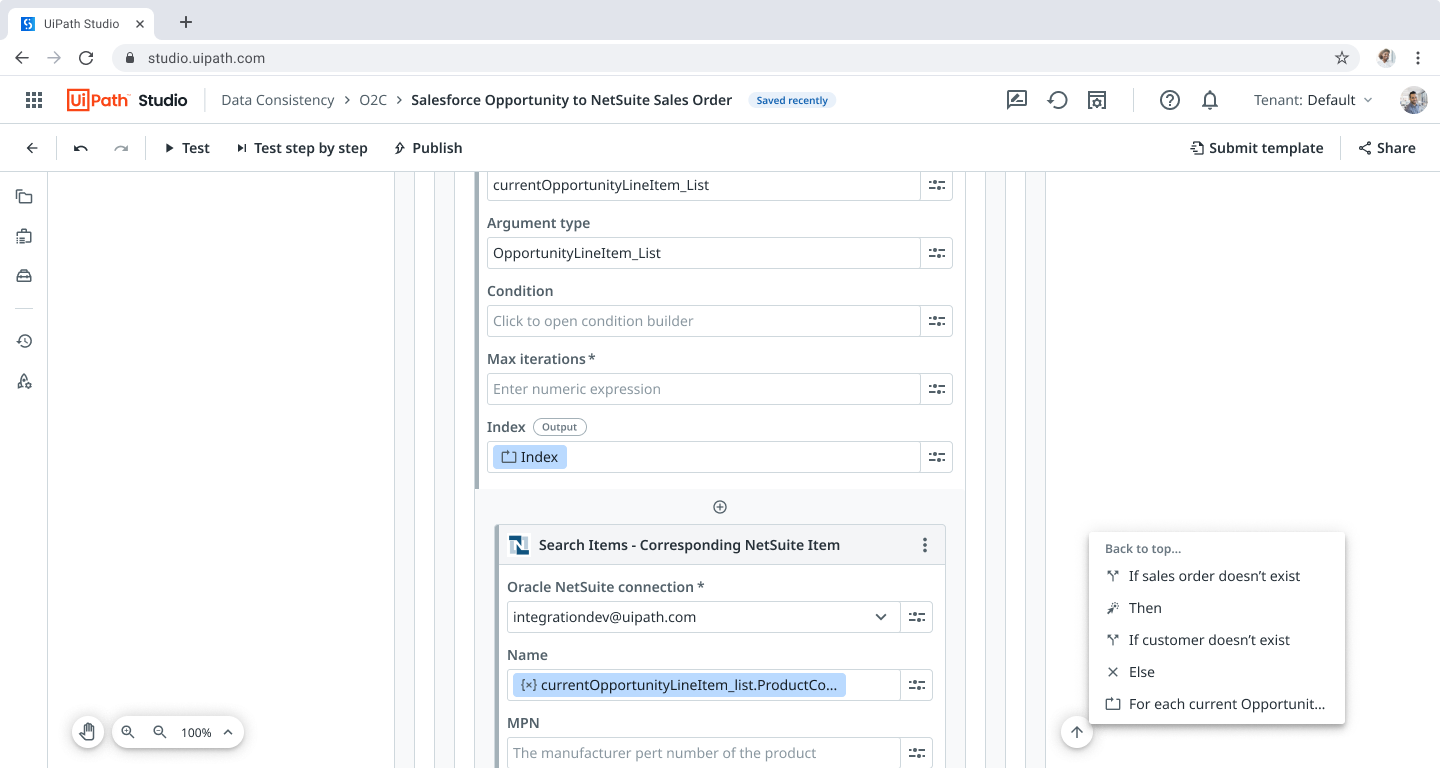Viewport: 1440px width, 768px height.
Task: Click Back to top... heading
Action: coord(1143,549)
